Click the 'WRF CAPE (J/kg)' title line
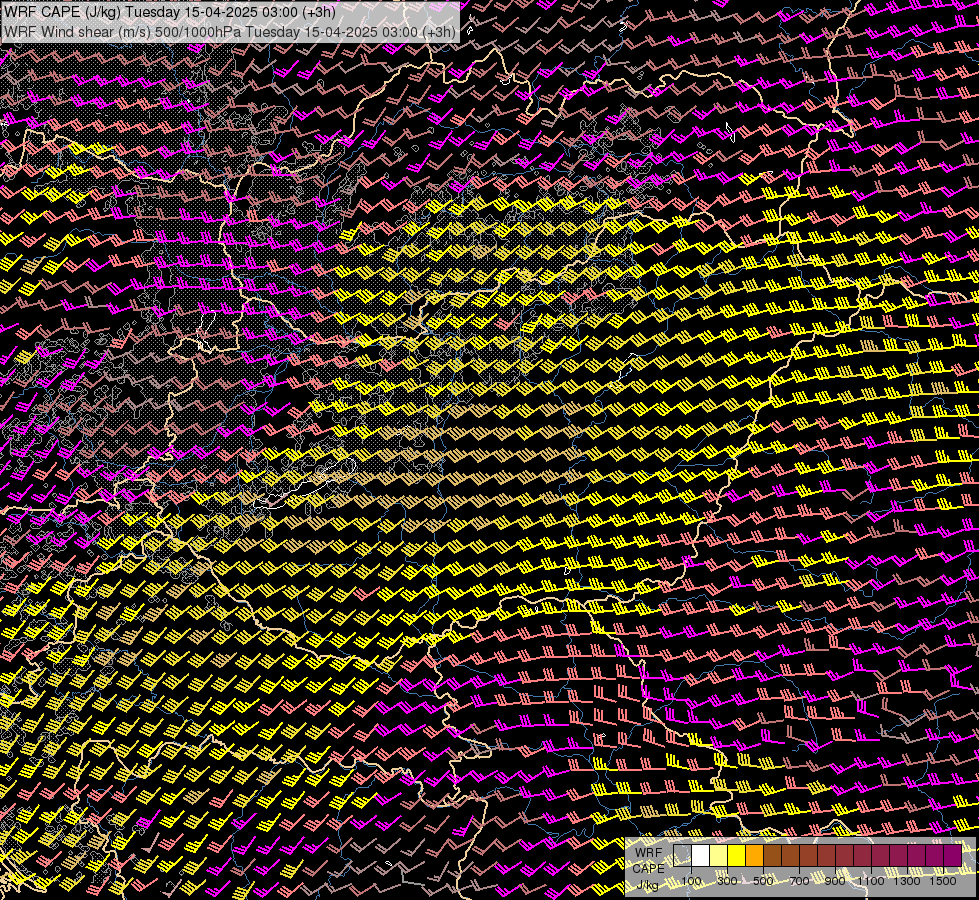This screenshot has width=979, height=900. tap(170, 12)
